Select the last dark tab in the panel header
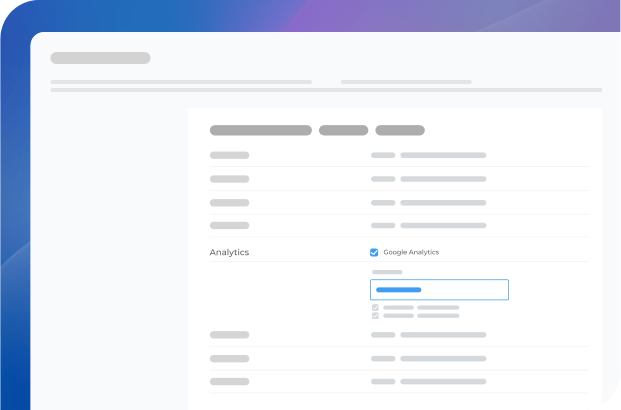The height and width of the screenshot is (410, 621). coord(400,130)
